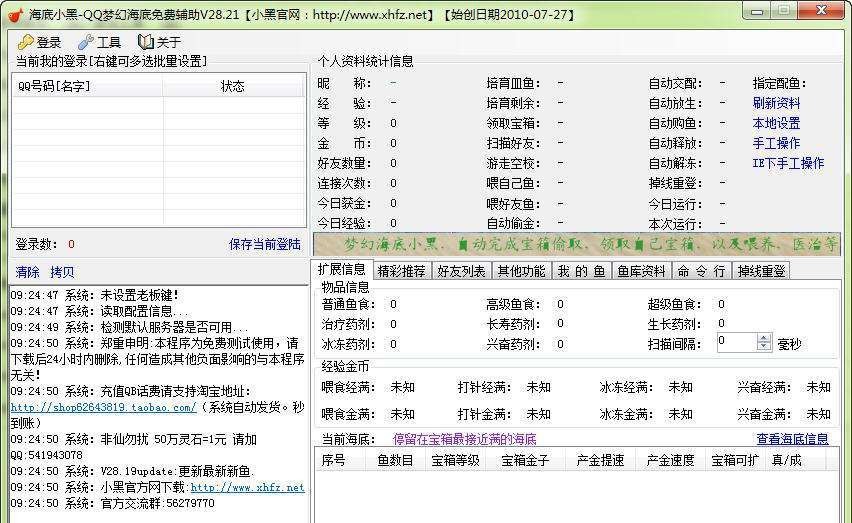Switch to the 精彩推荐 tab

pos(402,270)
